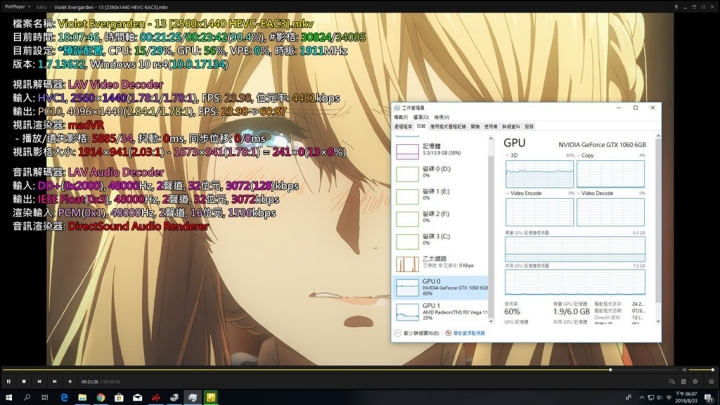This screenshot has height=405, width=720.
Task: Pause playback in PotPlayer
Action: click(8, 381)
